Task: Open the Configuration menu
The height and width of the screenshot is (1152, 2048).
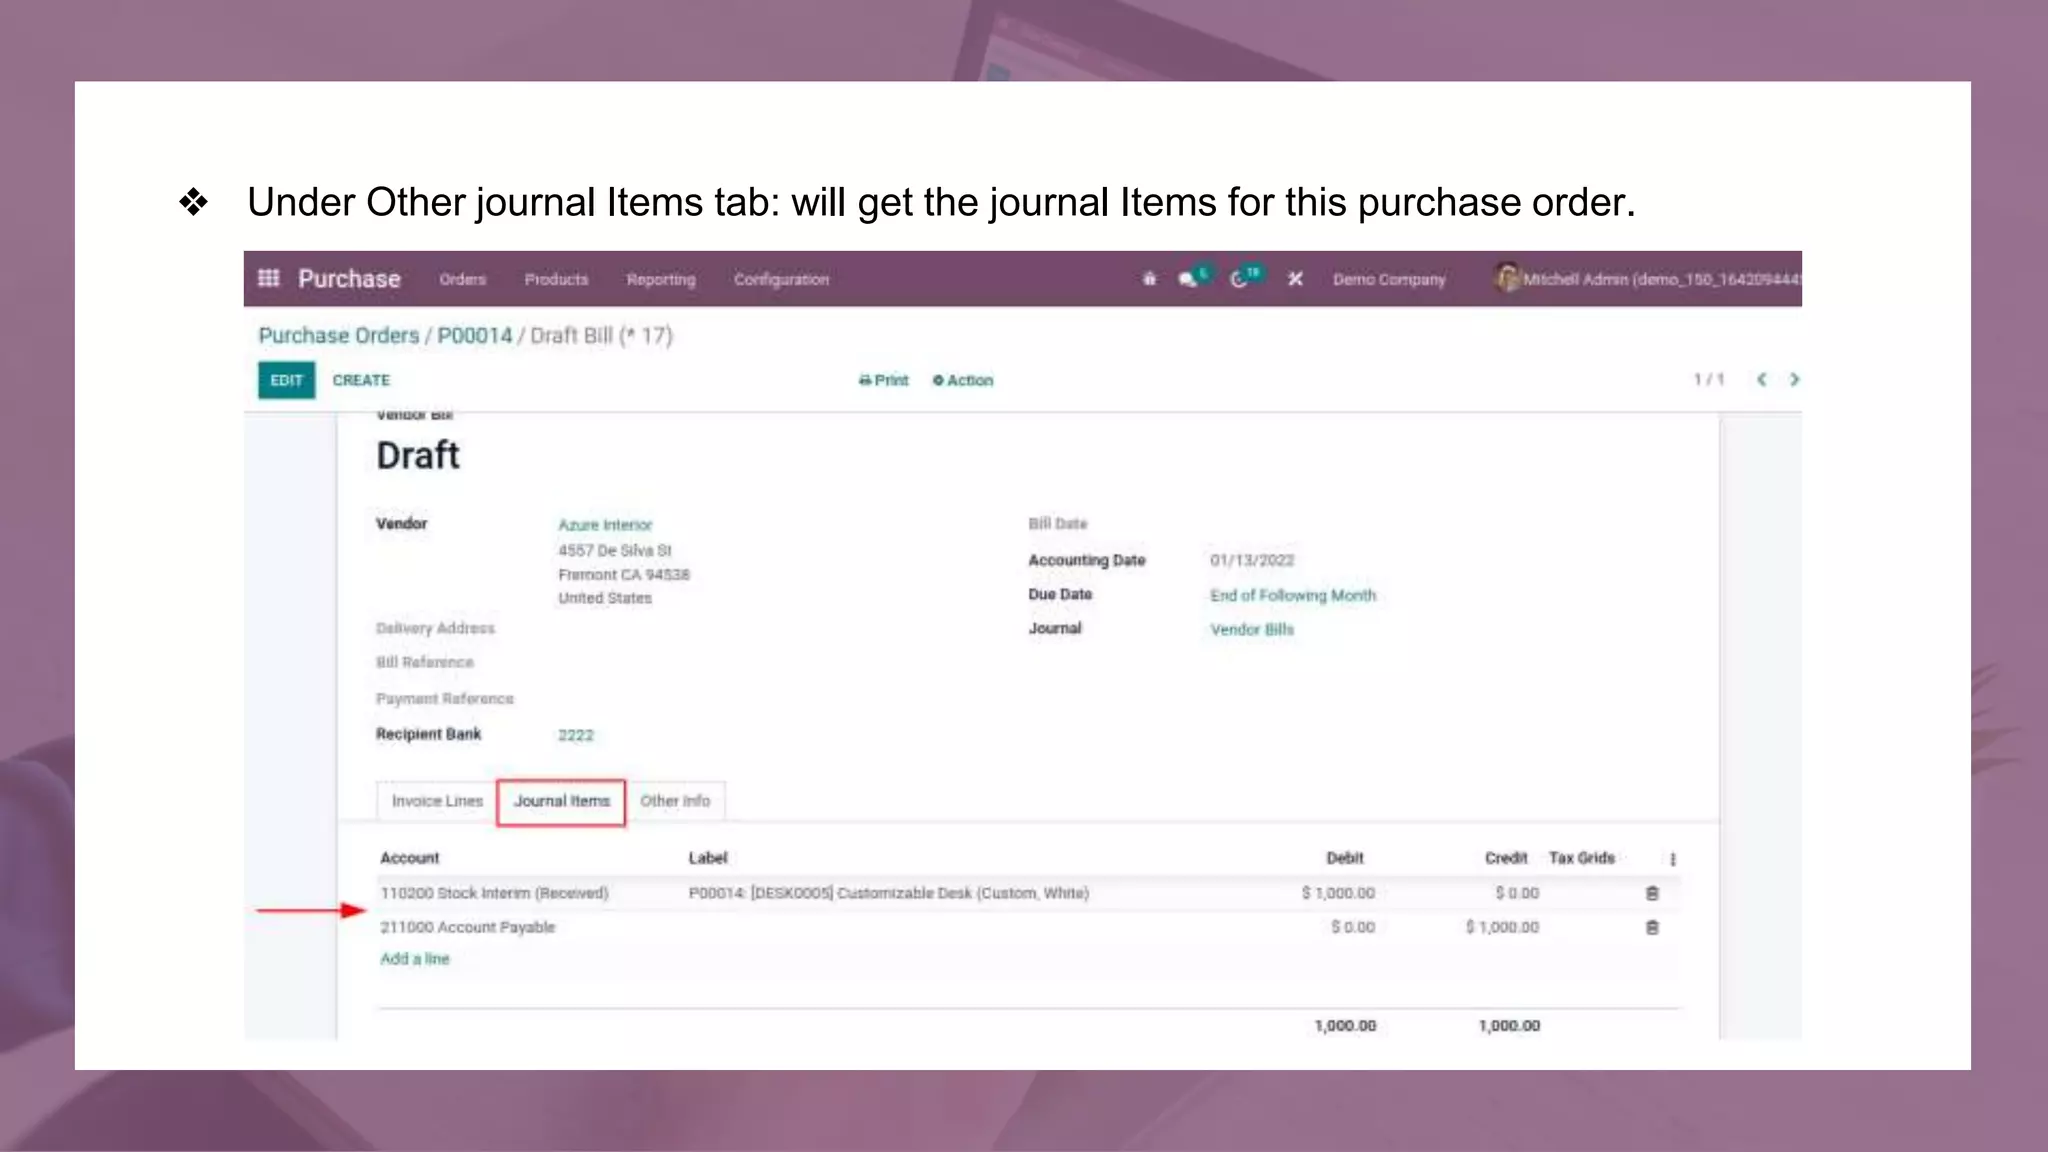Action: 781,279
